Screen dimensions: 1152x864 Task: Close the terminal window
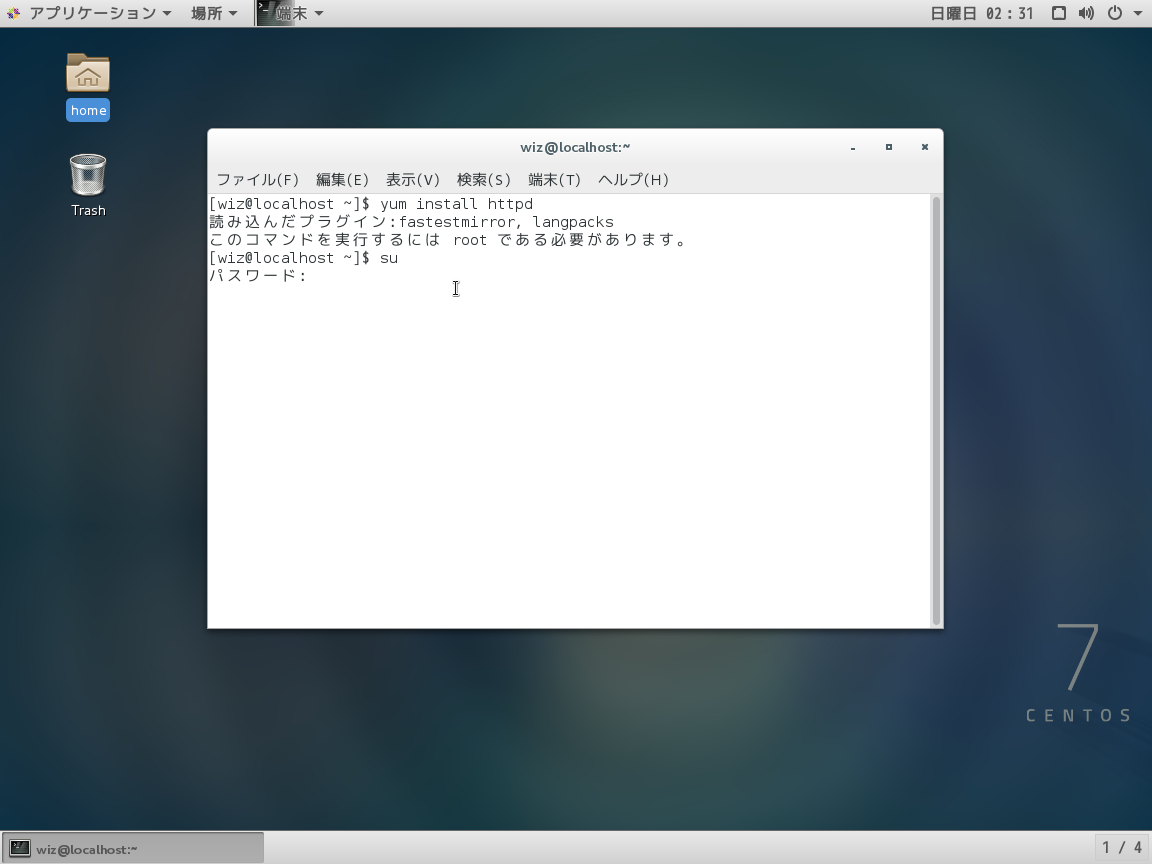tap(925, 148)
